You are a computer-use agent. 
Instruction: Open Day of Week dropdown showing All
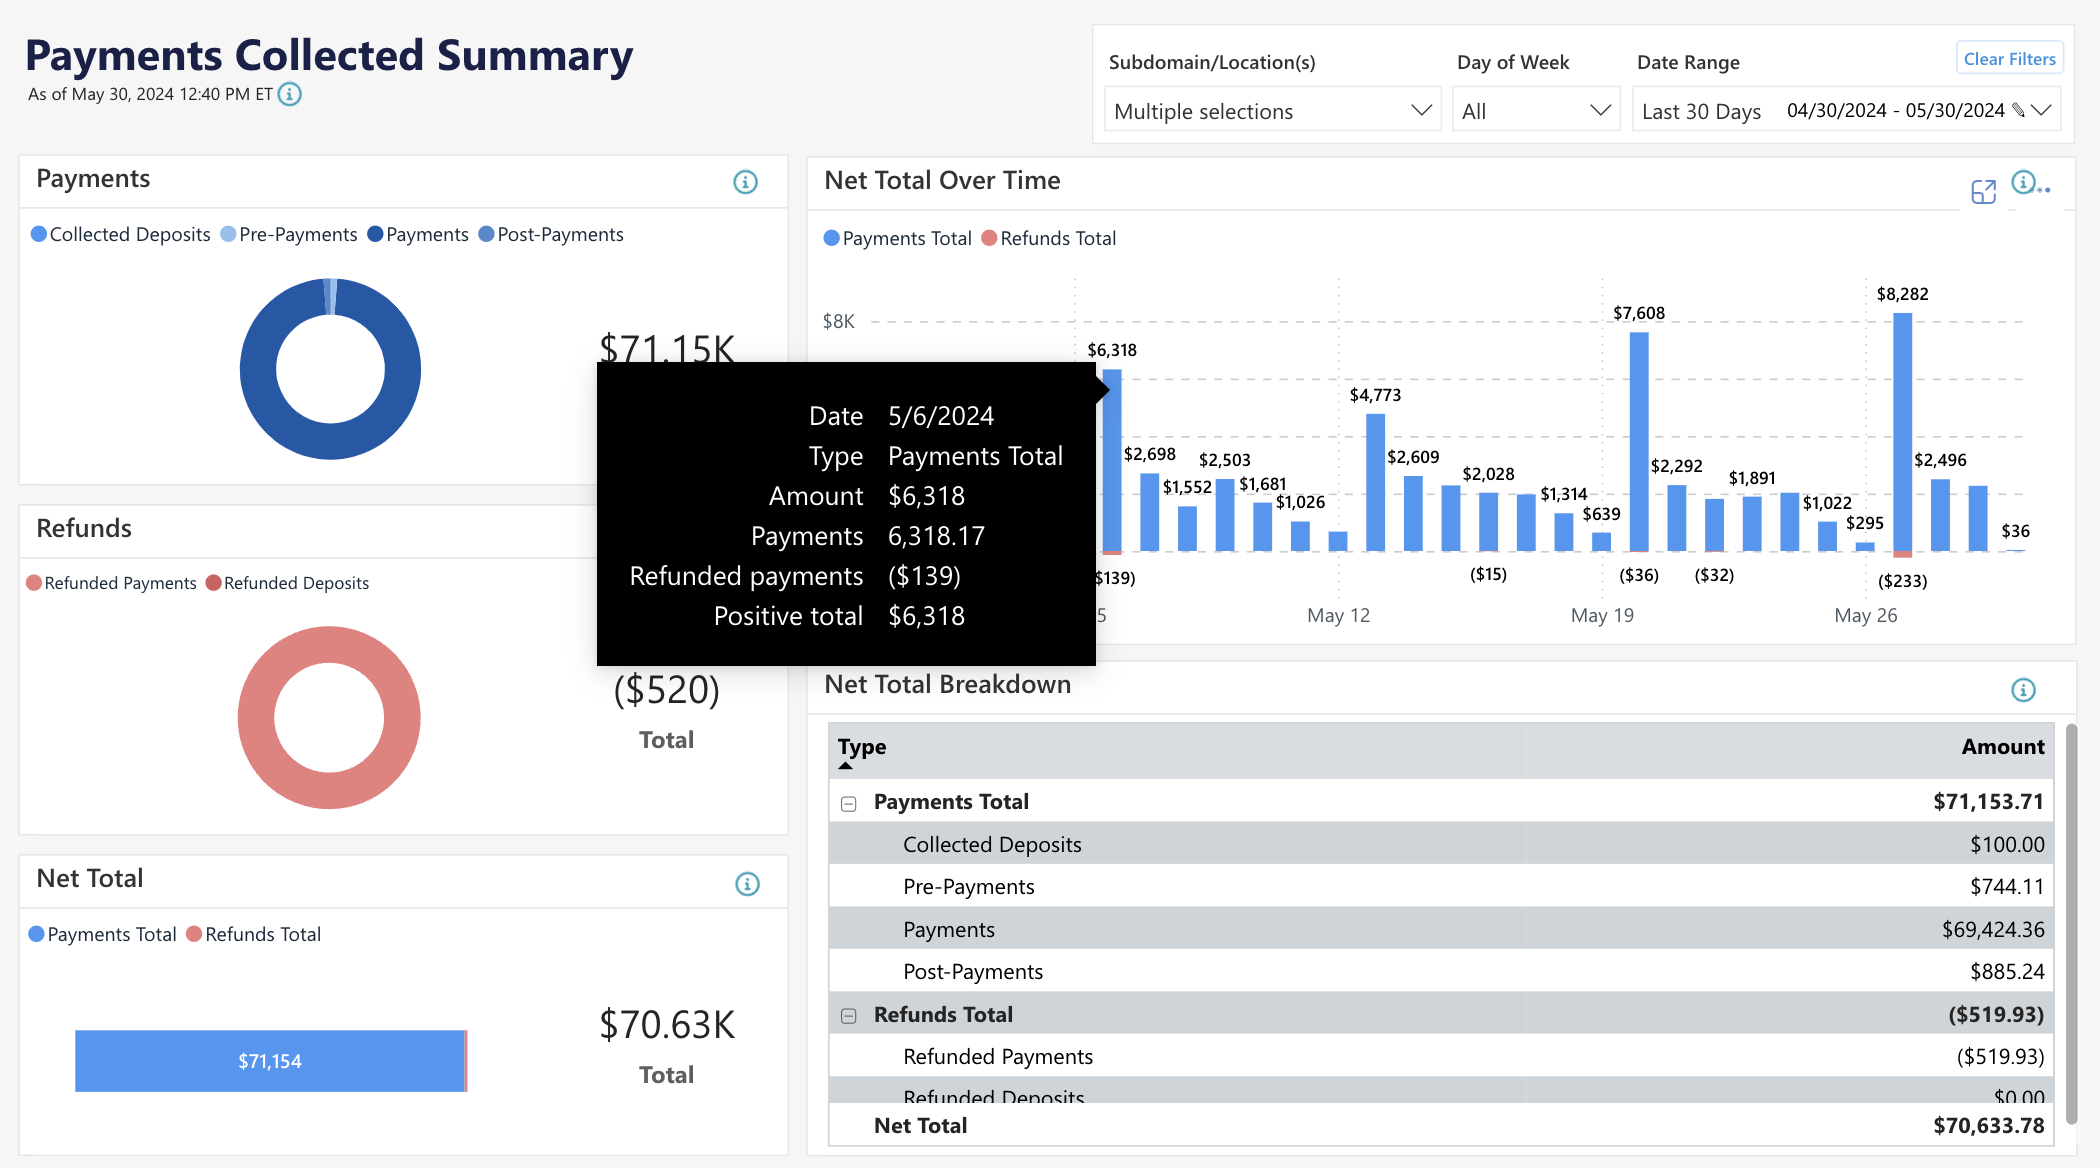(x=1536, y=110)
